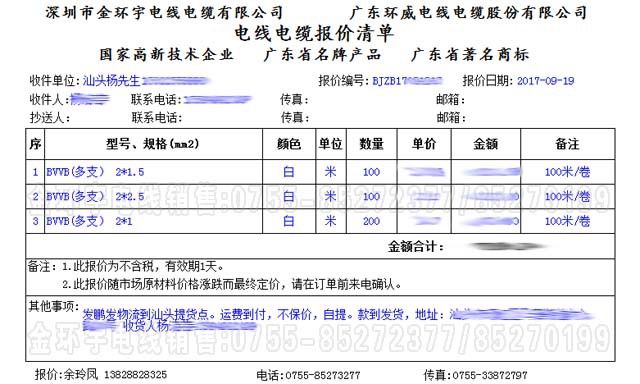Click quantity 100 in the 2*1.5 row

pyautogui.click(x=371, y=172)
